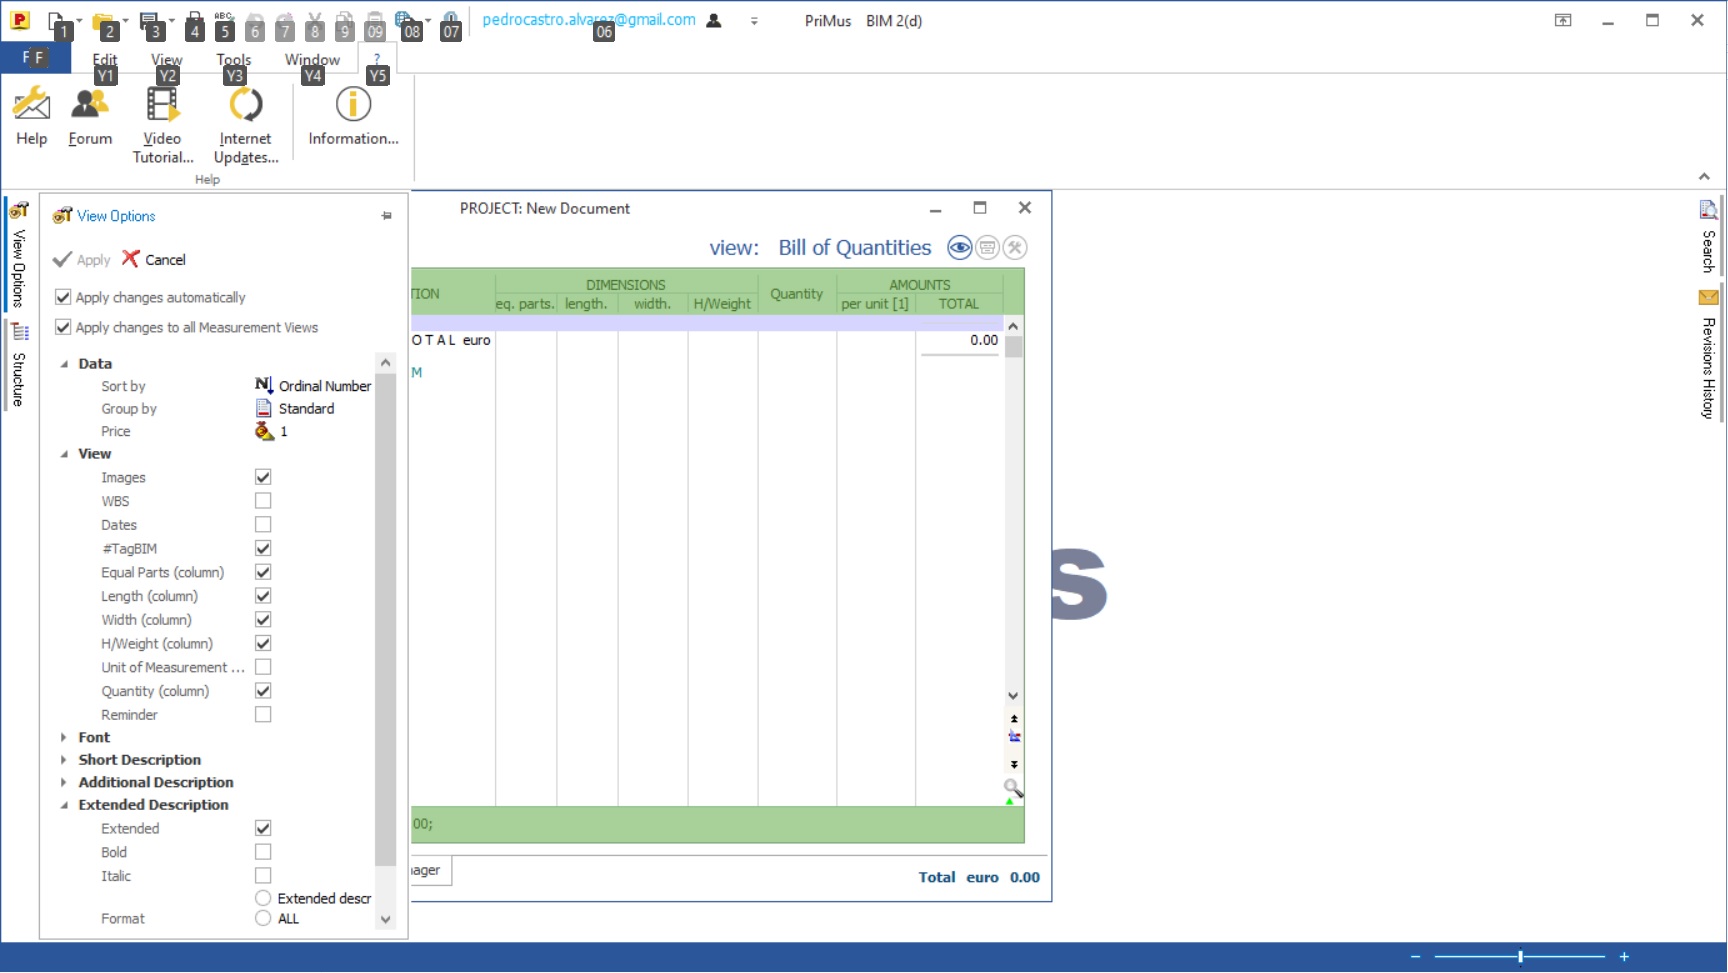
Task: Click the zoom in plus button
Action: click(1624, 957)
